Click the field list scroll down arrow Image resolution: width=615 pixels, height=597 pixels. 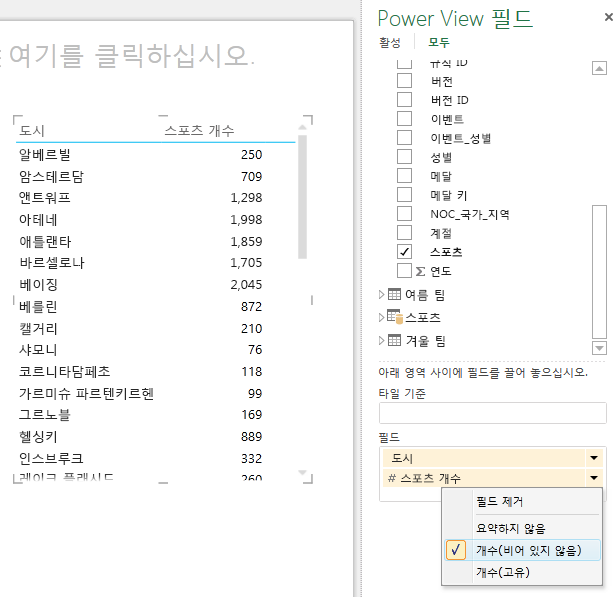599,348
